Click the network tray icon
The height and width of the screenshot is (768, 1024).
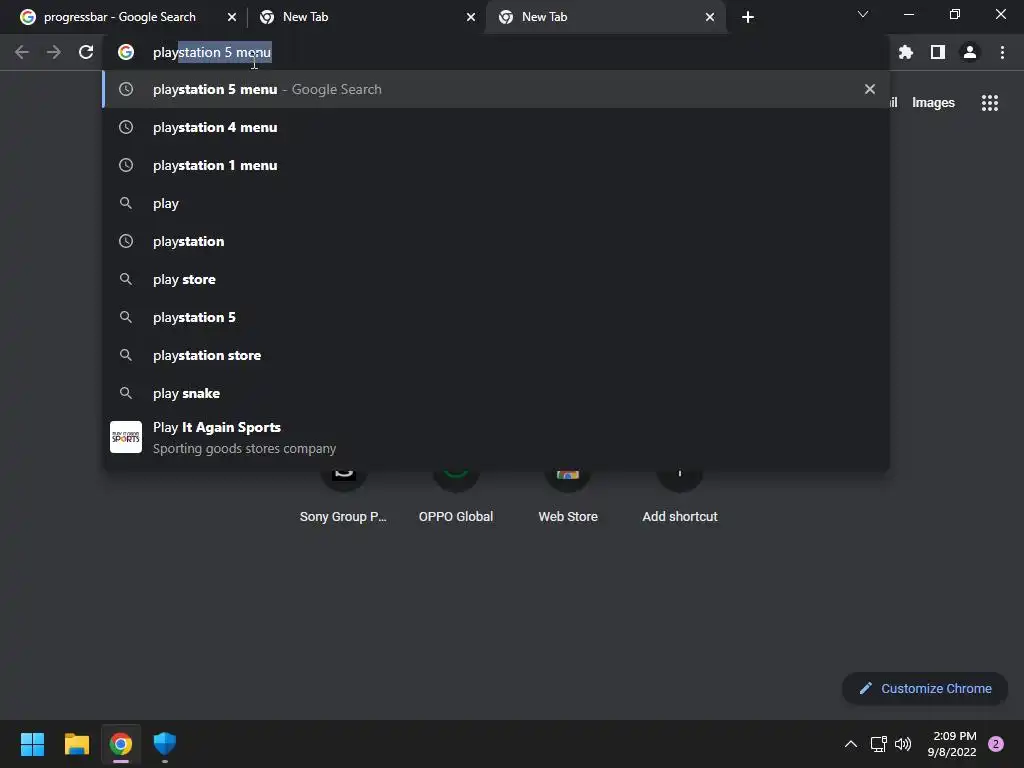click(x=879, y=744)
